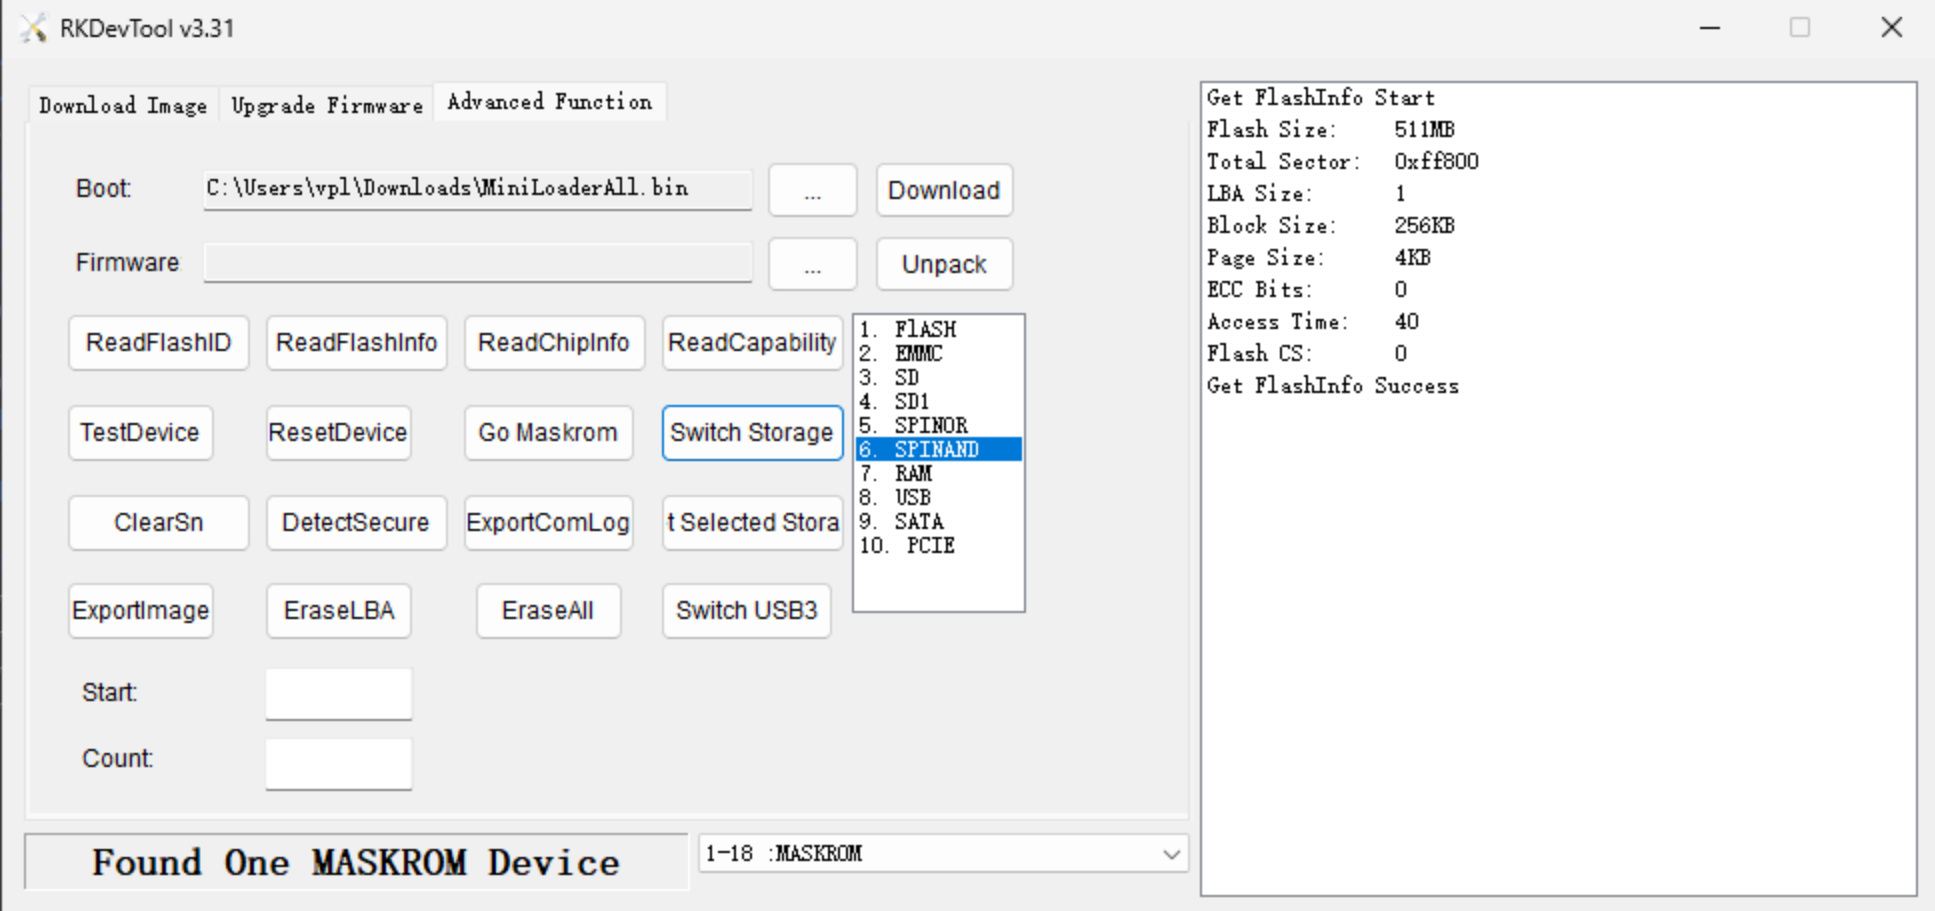The height and width of the screenshot is (911, 1935).
Task: Click the ReadCapability button
Action: [x=752, y=343]
